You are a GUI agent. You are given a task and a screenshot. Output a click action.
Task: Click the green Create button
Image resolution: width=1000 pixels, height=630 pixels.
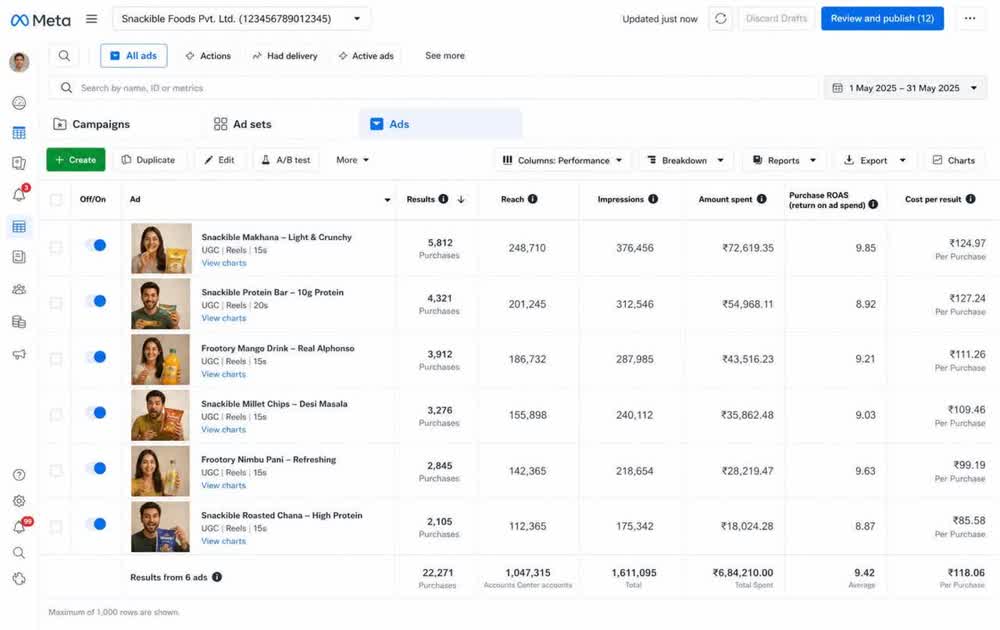pyautogui.click(x=75, y=160)
